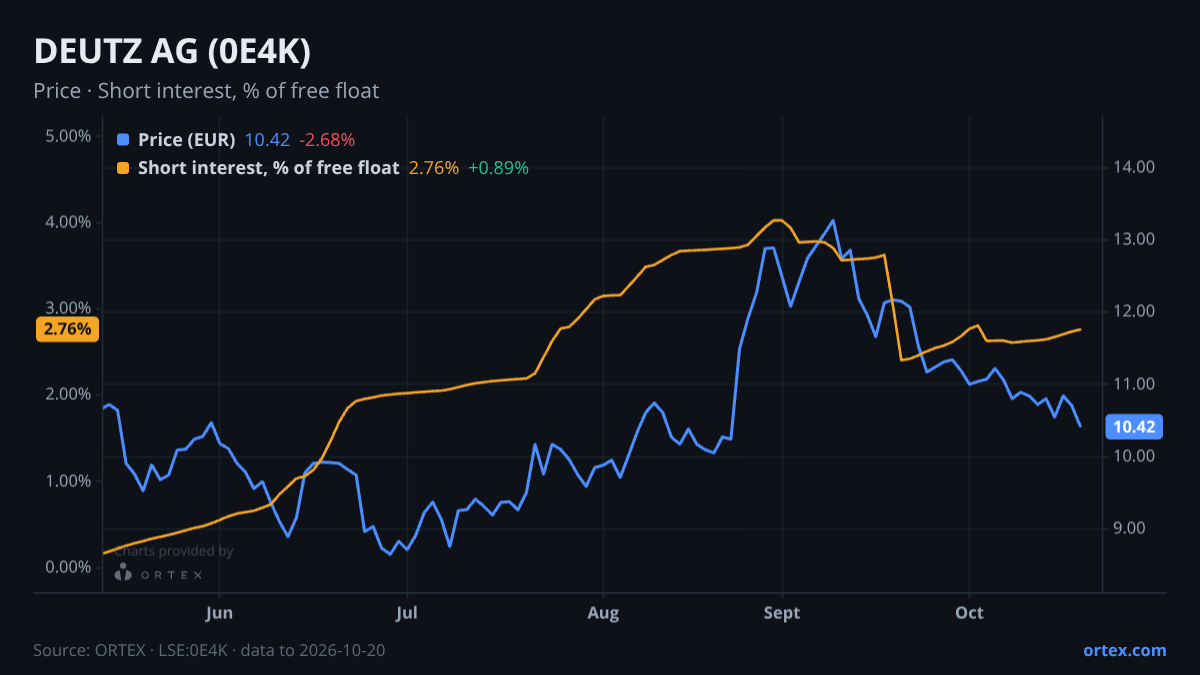Click the 12.00 right axis label
Screen dimensions: 1200x675
(1134, 311)
